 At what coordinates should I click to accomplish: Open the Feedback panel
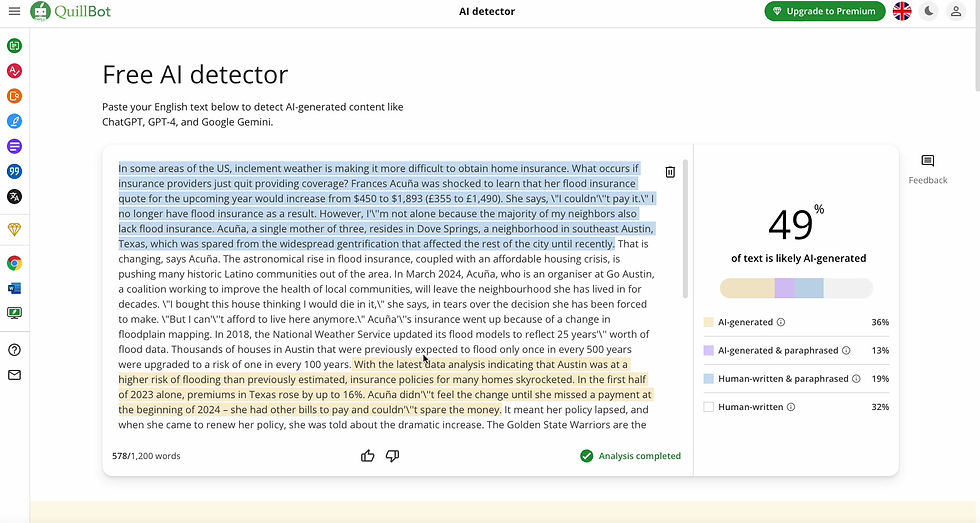[x=928, y=169]
